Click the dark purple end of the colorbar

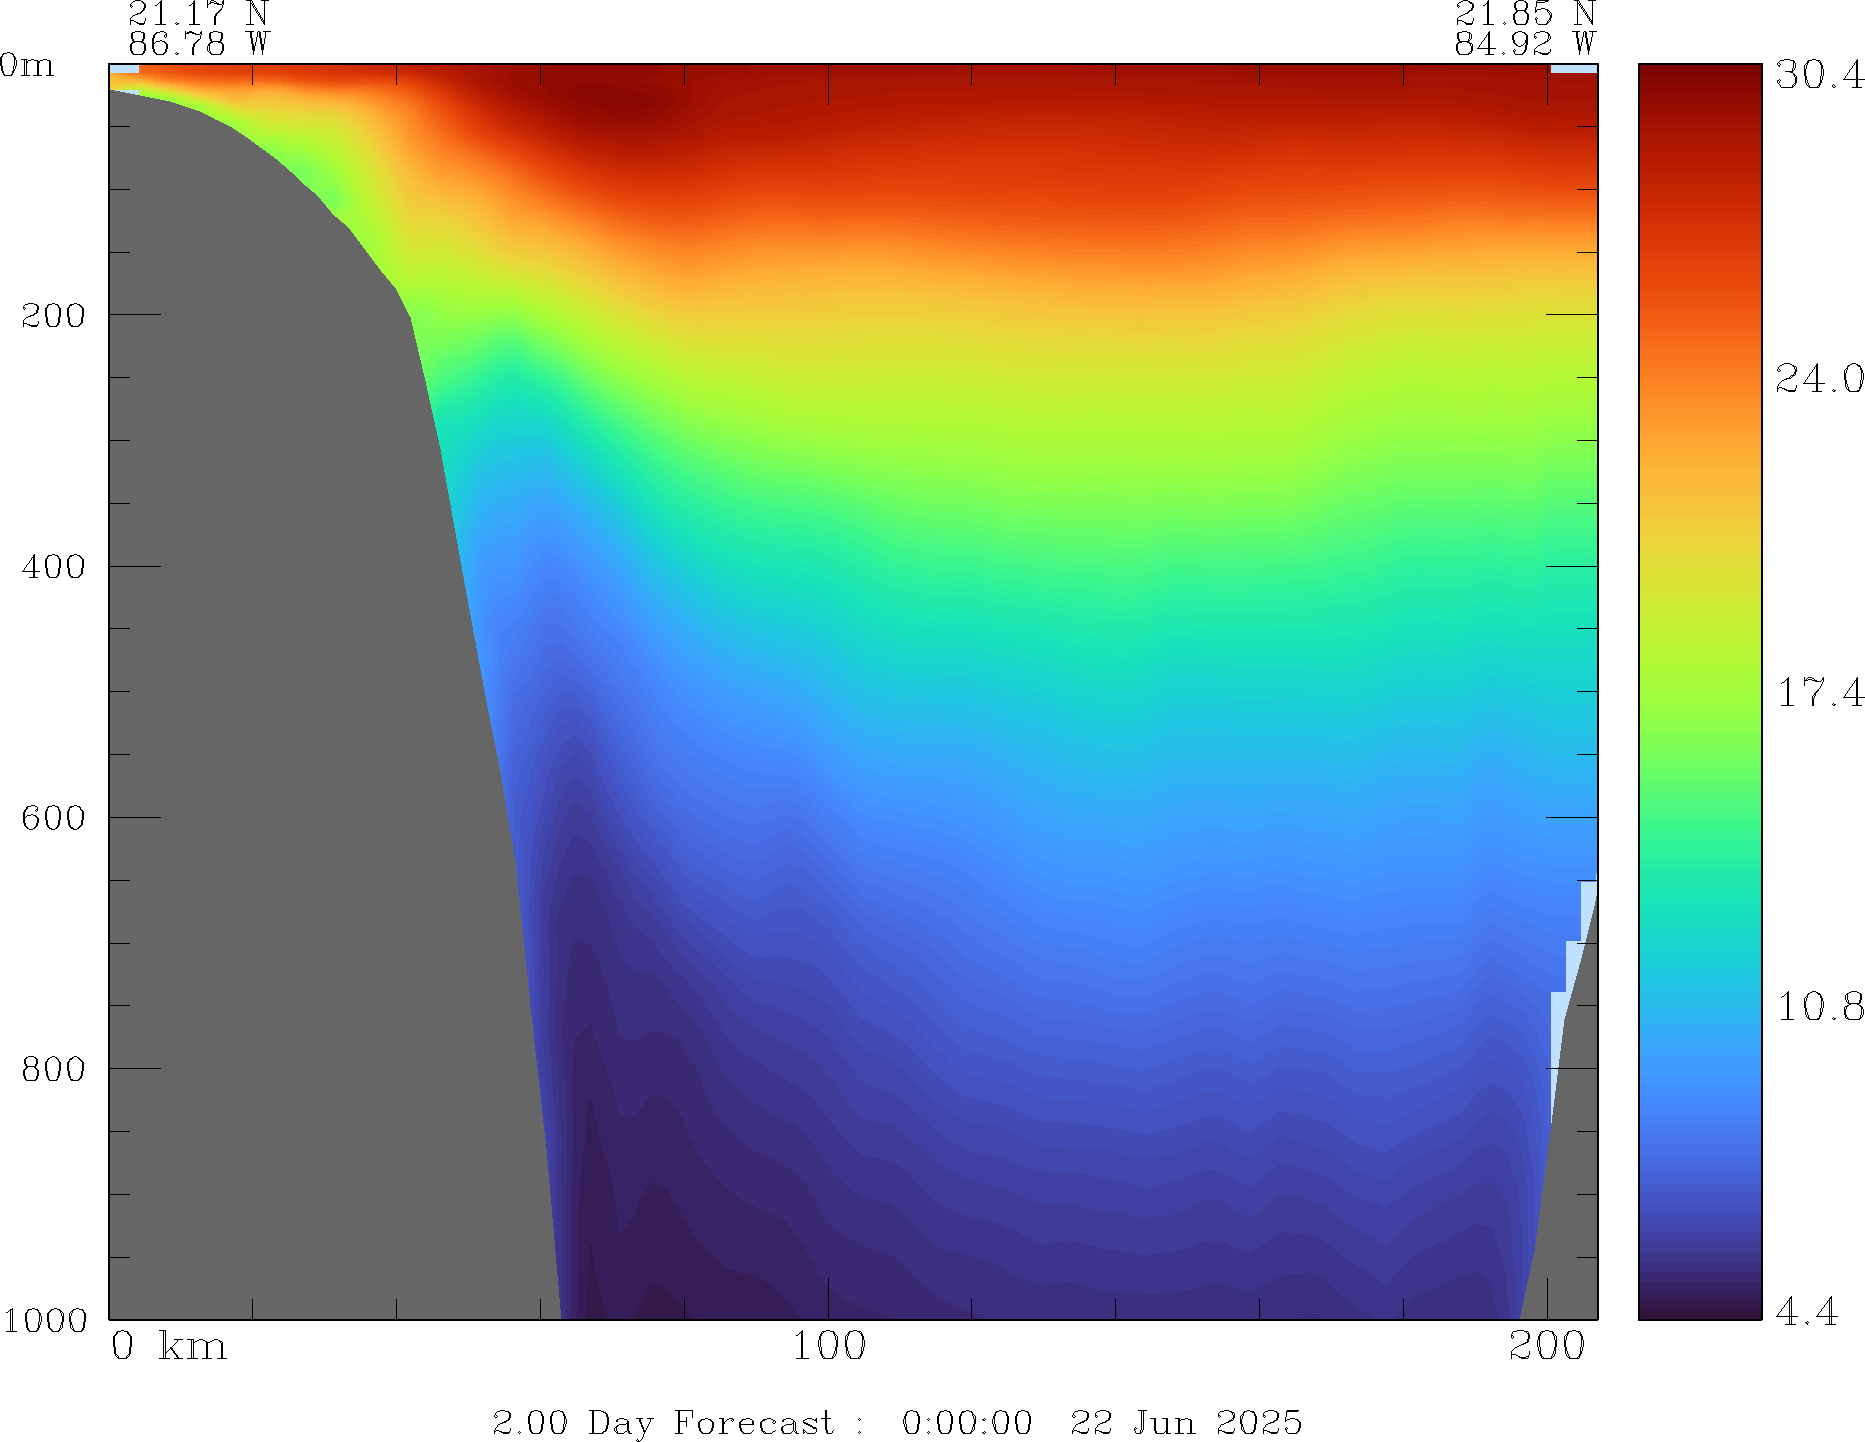[x=1699, y=1308]
